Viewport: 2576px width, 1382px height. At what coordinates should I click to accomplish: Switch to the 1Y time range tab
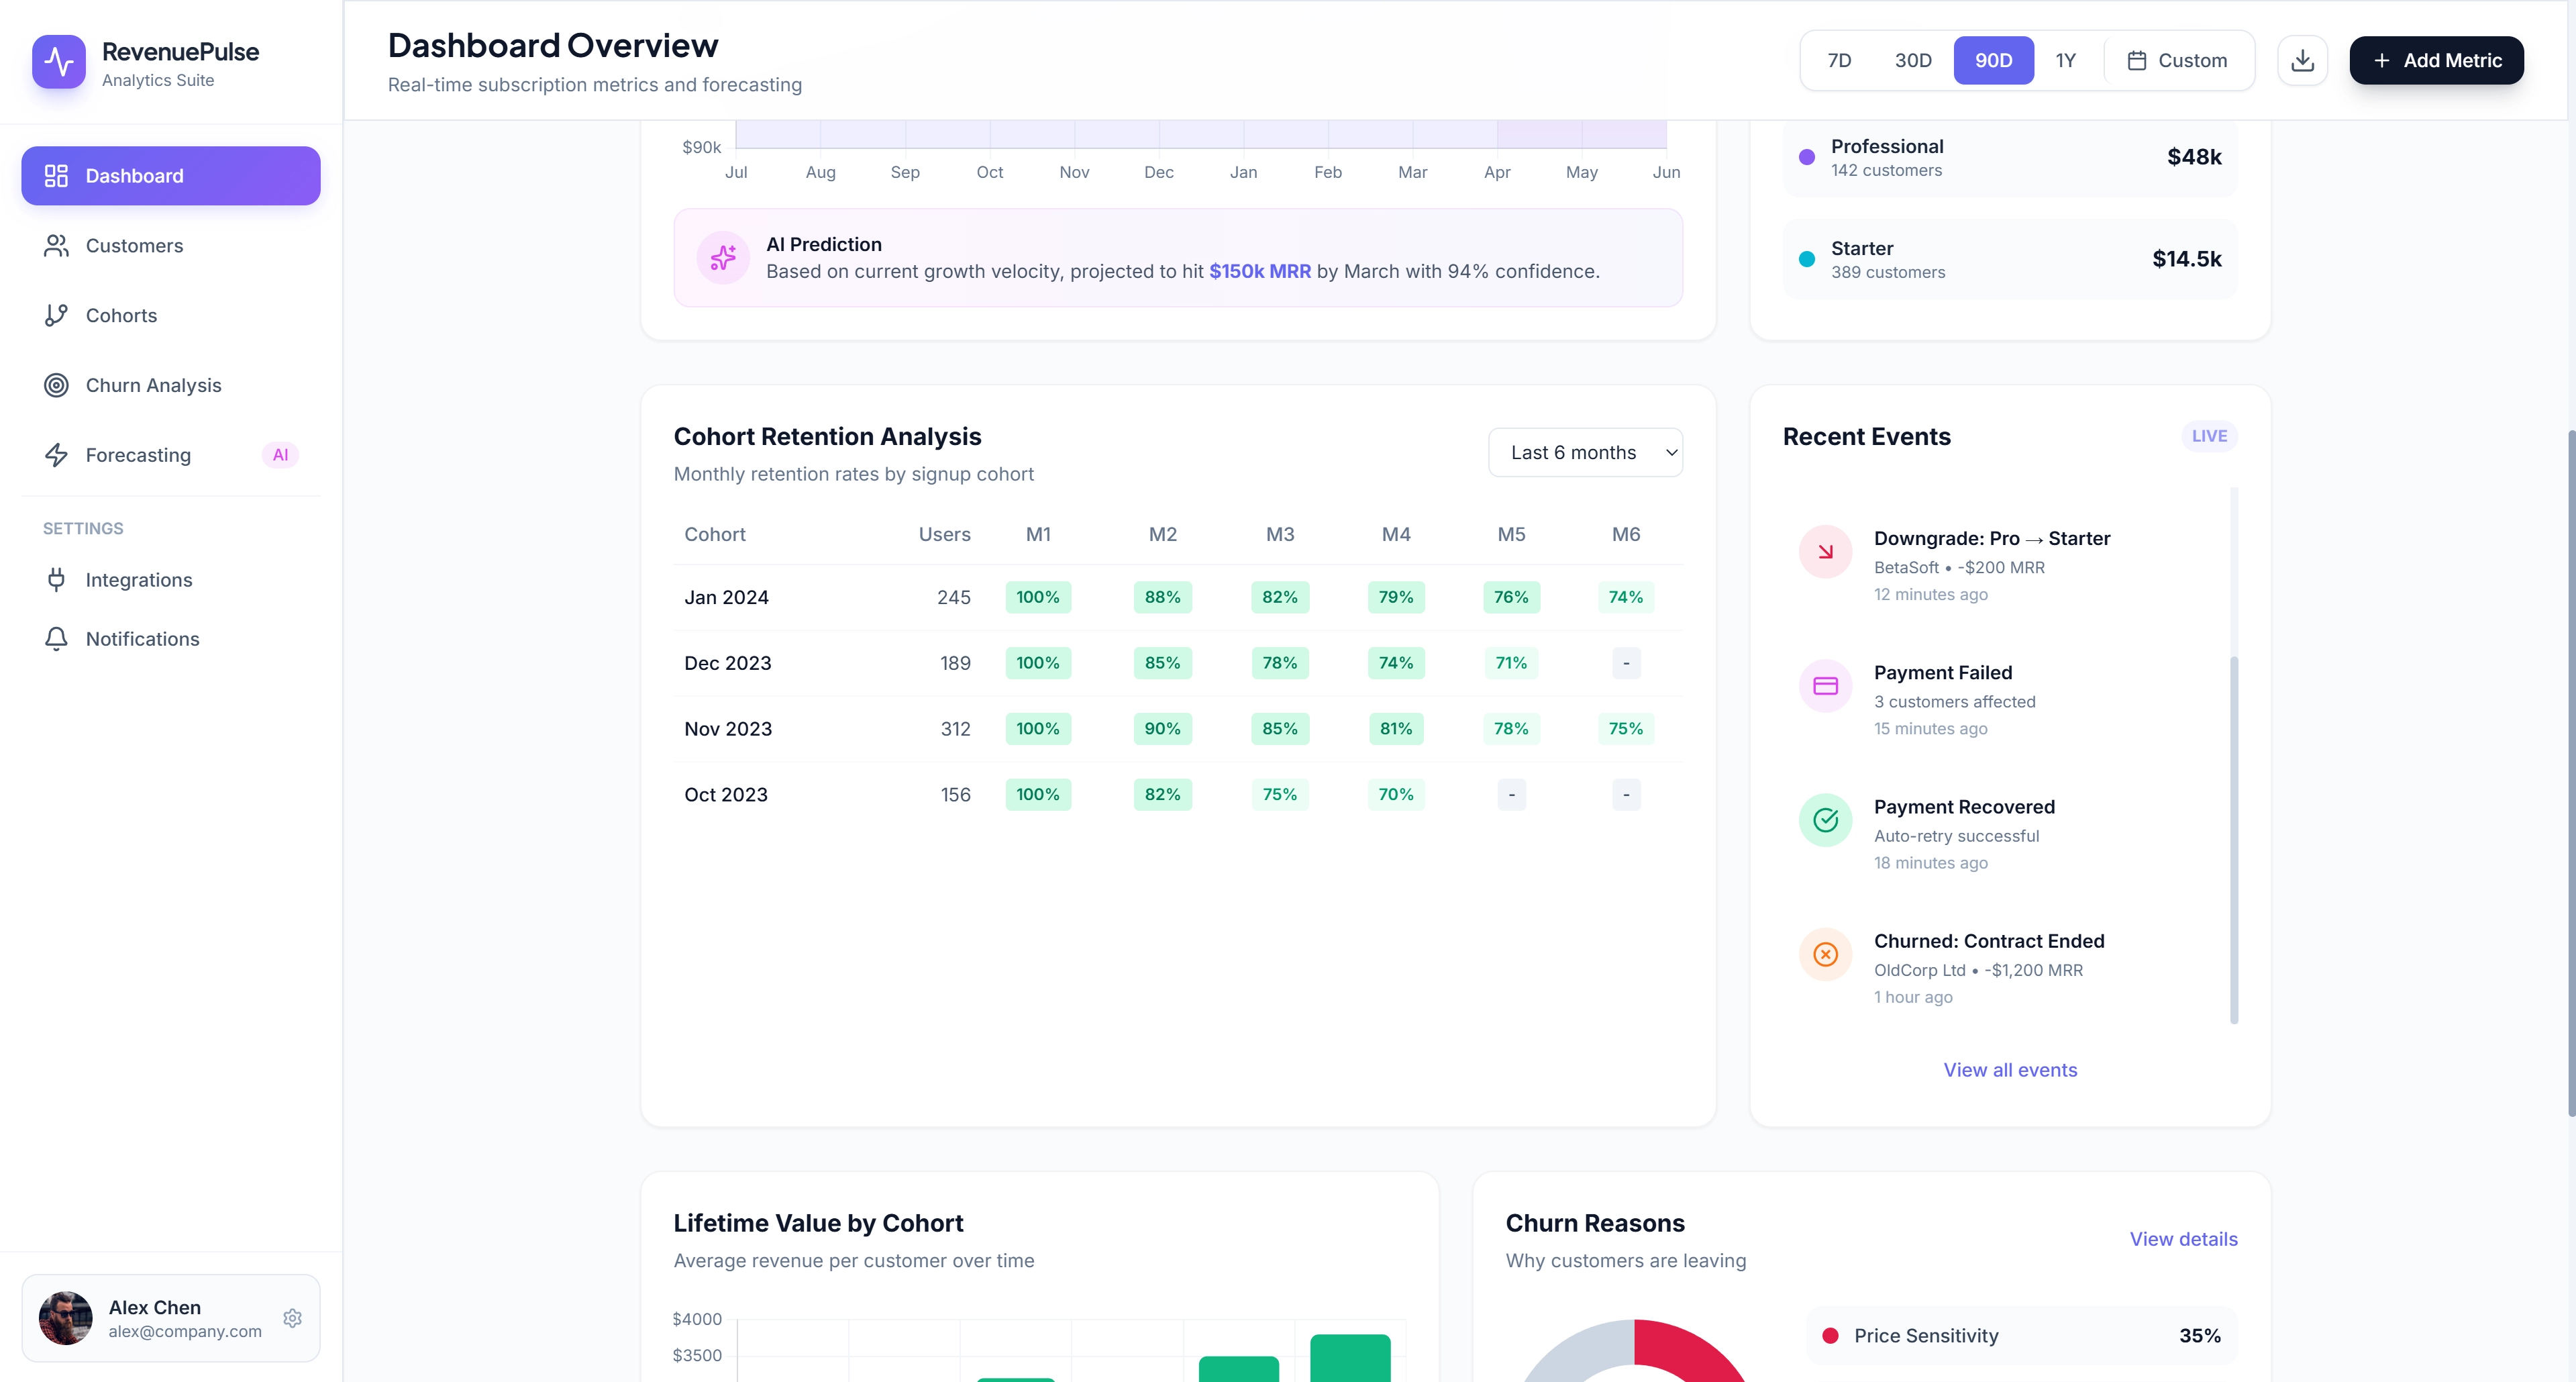(2066, 60)
